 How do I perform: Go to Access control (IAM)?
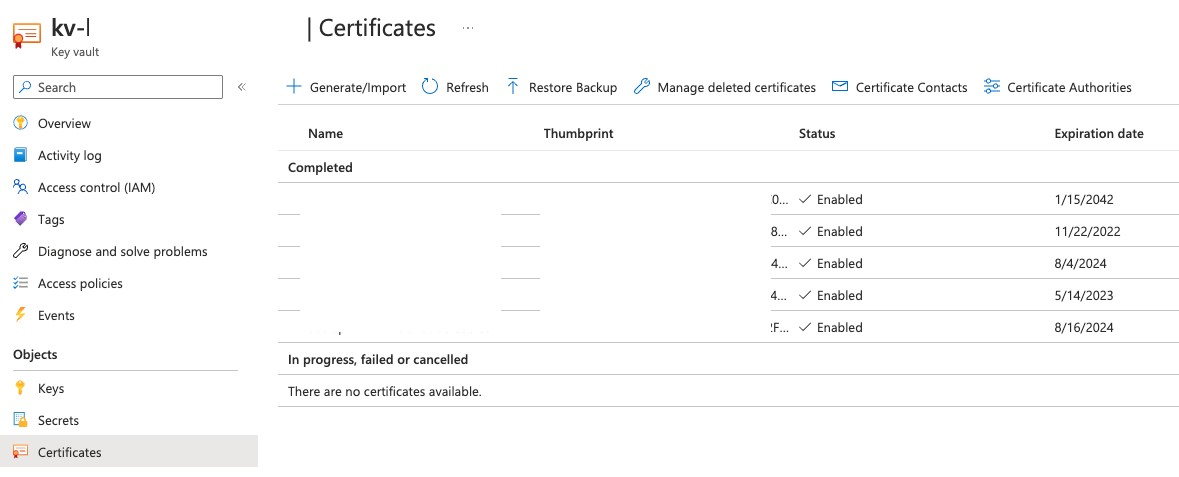click(x=96, y=187)
